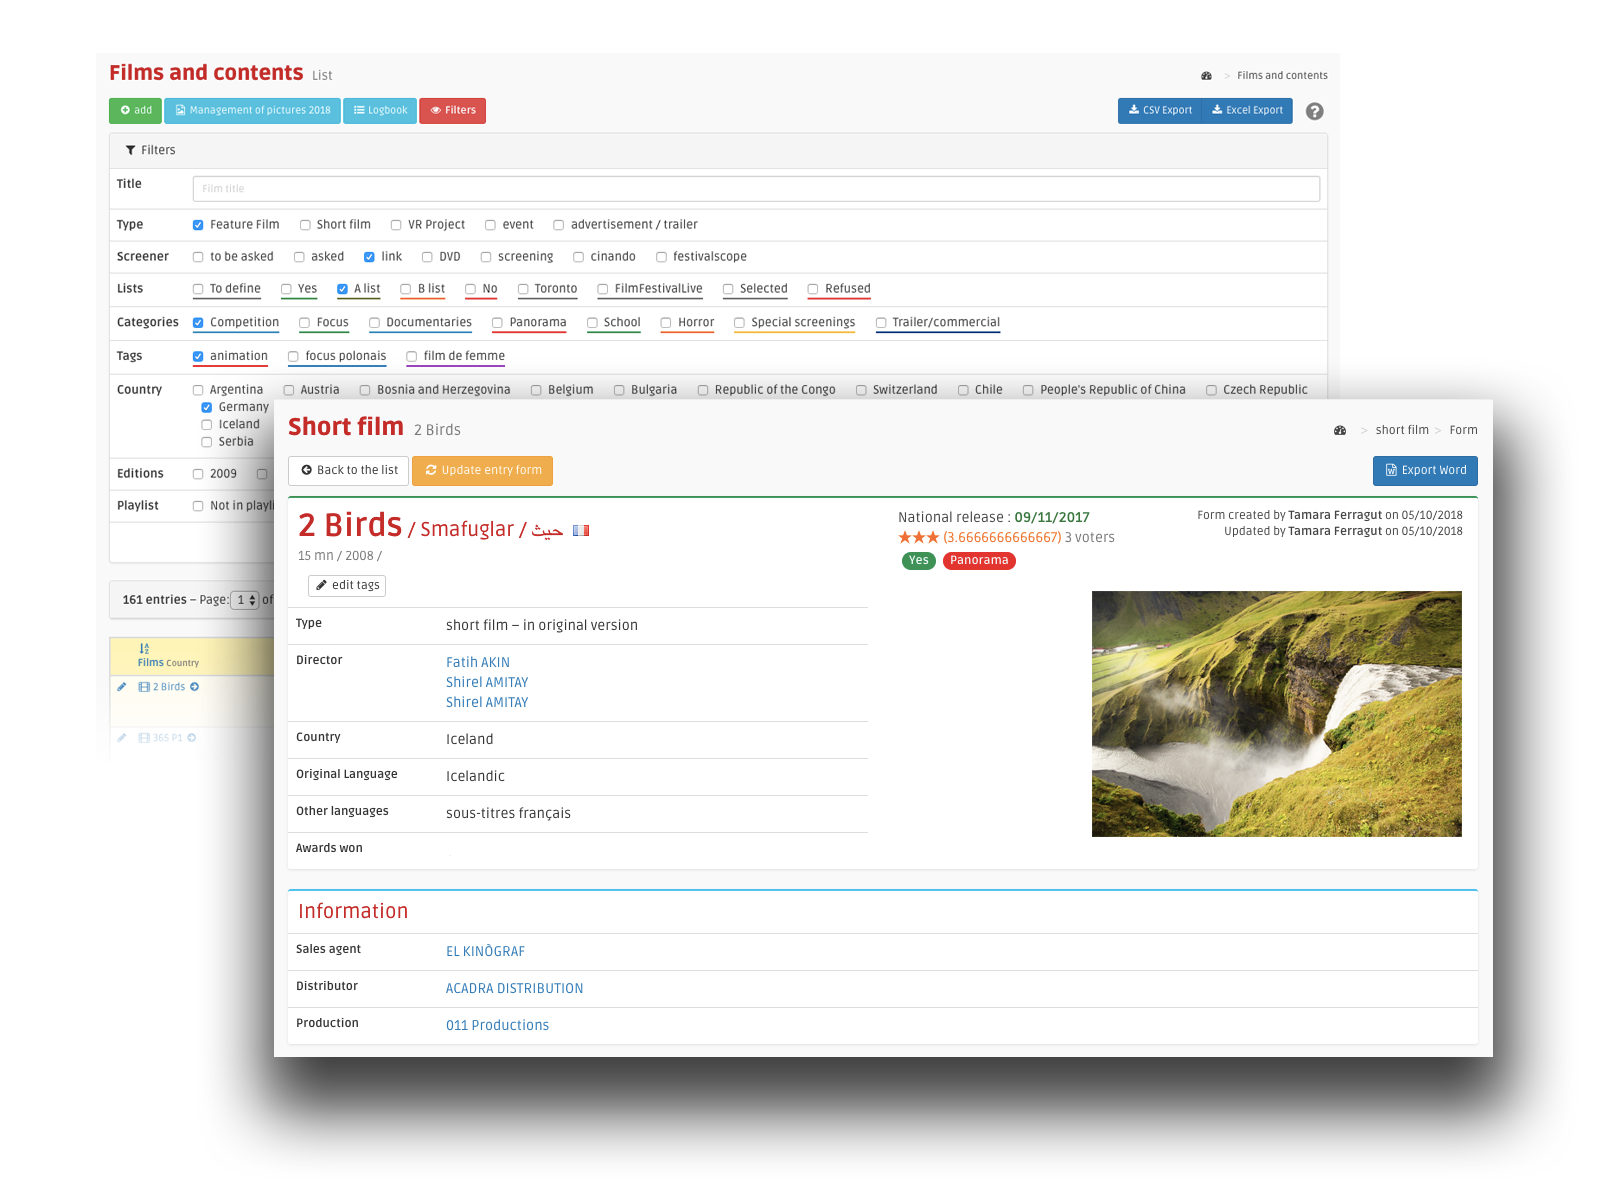Click the French flag icon beside film title
The image size is (1600, 1200).
click(581, 531)
